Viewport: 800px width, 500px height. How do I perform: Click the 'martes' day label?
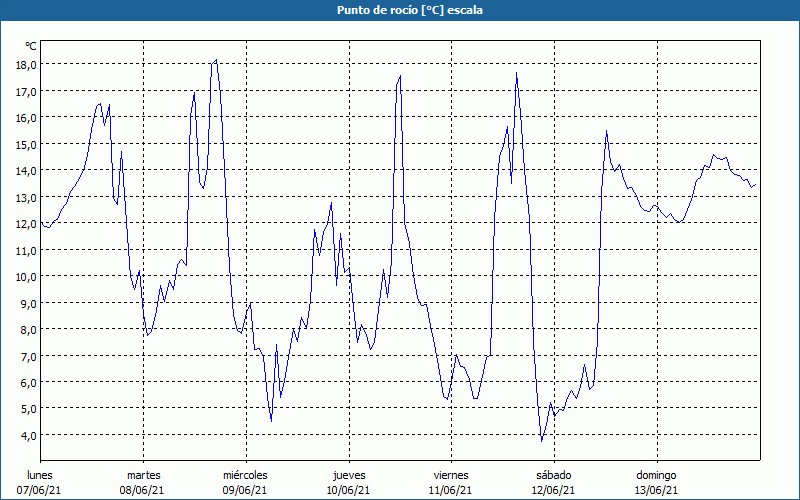pyautogui.click(x=144, y=475)
